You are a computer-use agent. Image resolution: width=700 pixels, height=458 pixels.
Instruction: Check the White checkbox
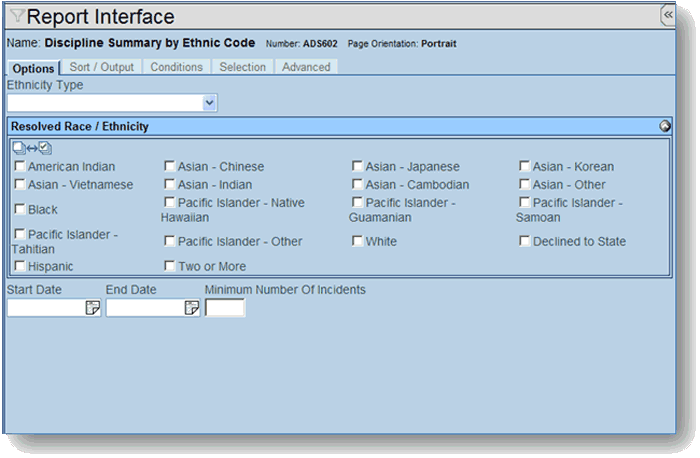click(357, 241)
